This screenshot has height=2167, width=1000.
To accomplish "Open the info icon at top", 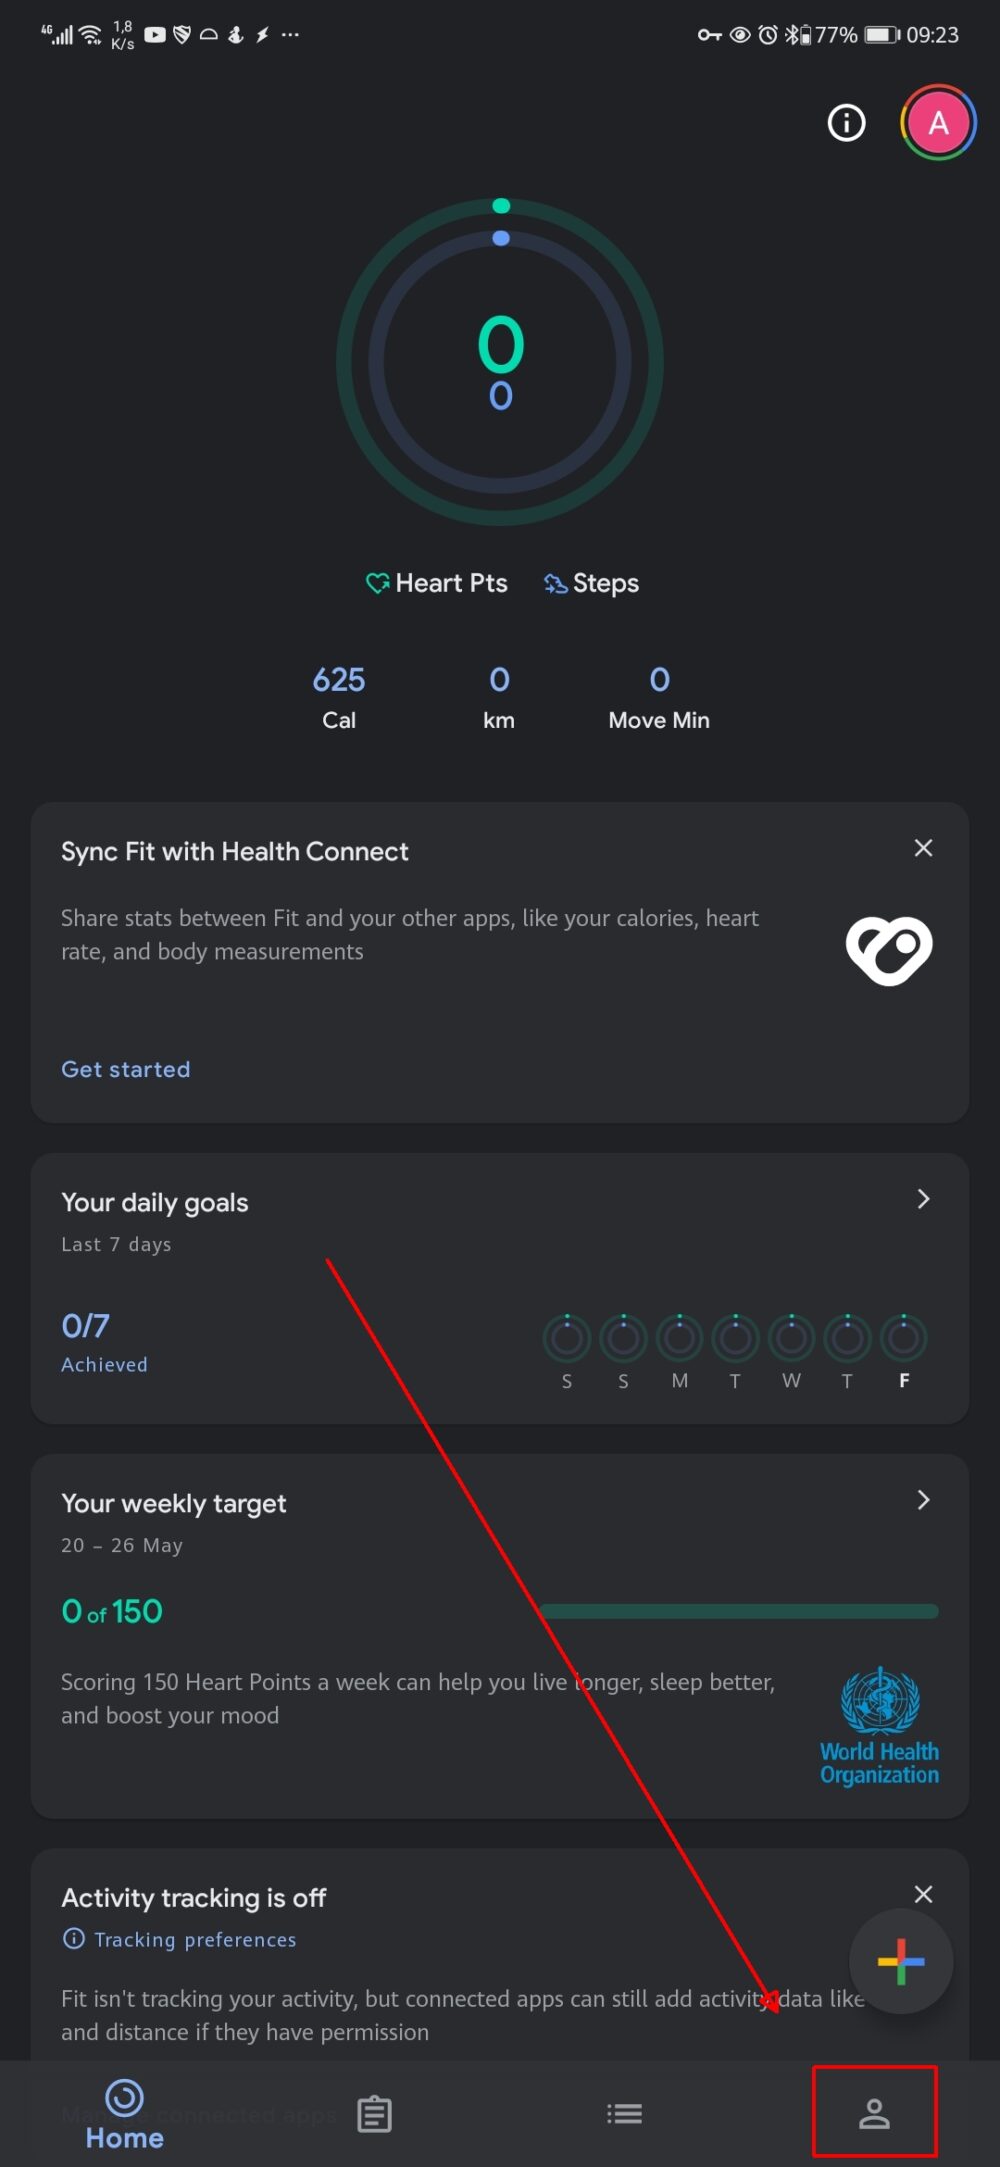I will (845, 123).
